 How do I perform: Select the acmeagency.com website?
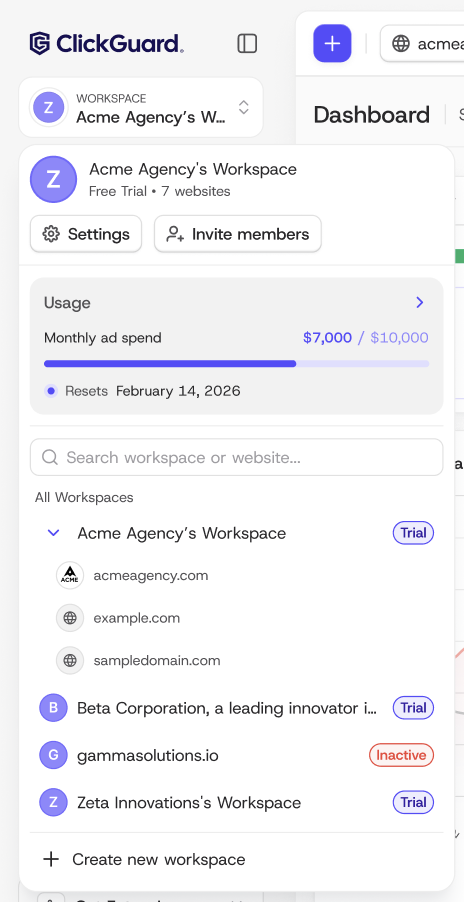pyautogui.click(x=151, y=575)
